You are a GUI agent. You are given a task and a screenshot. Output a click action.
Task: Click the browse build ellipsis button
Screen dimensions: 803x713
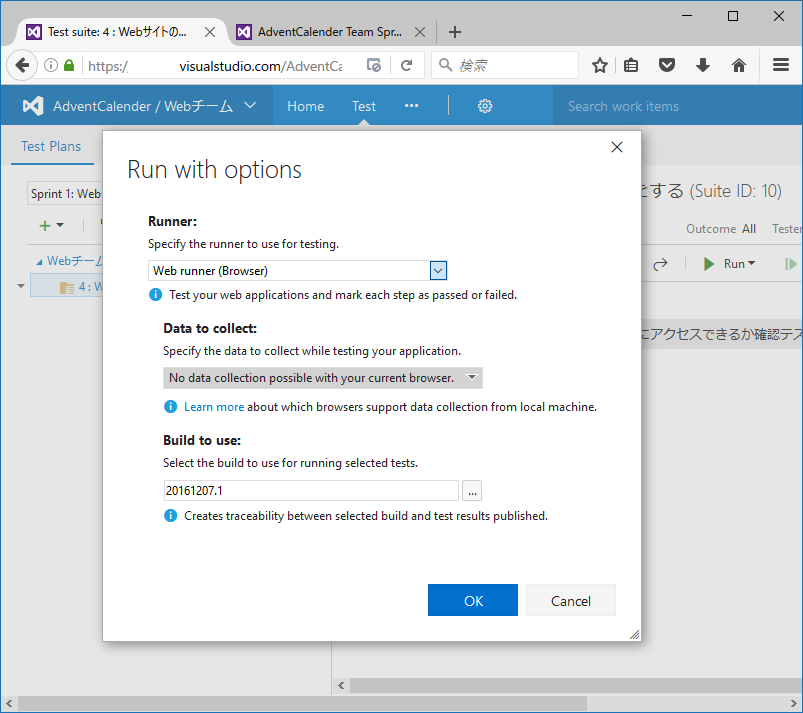click(x=472, y=491)
